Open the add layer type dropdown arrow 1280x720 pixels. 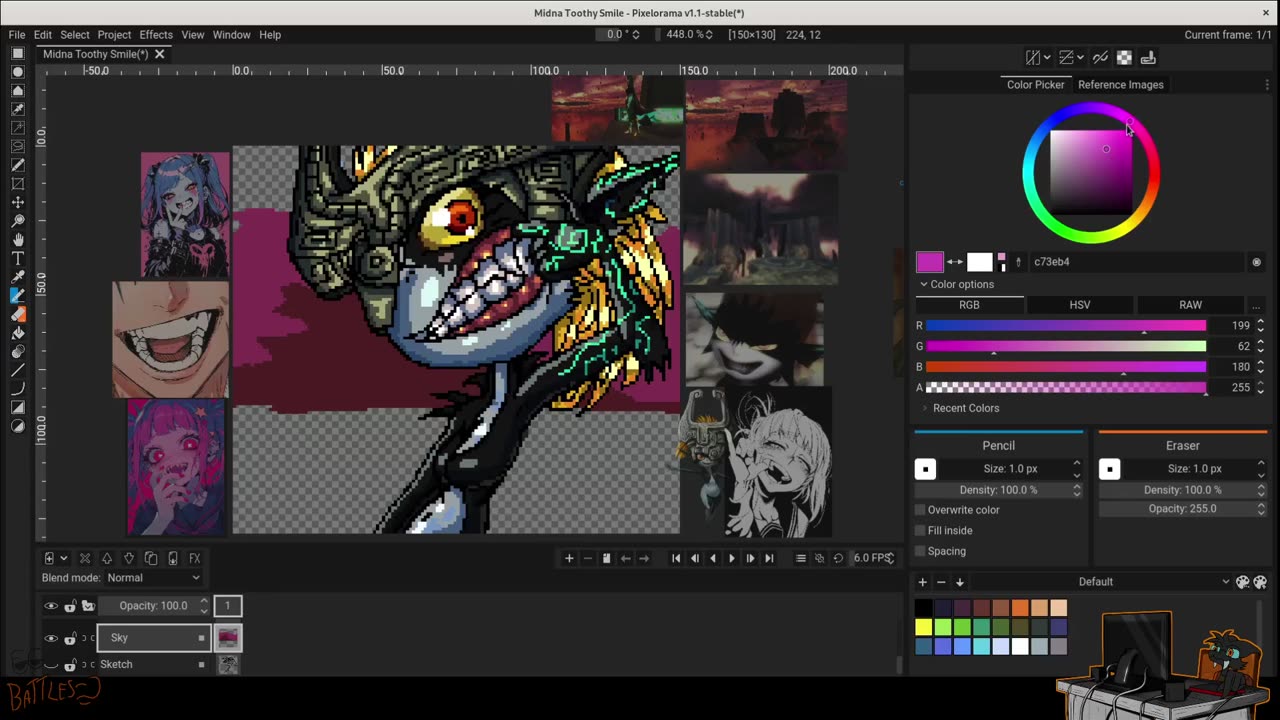(64, 558)
